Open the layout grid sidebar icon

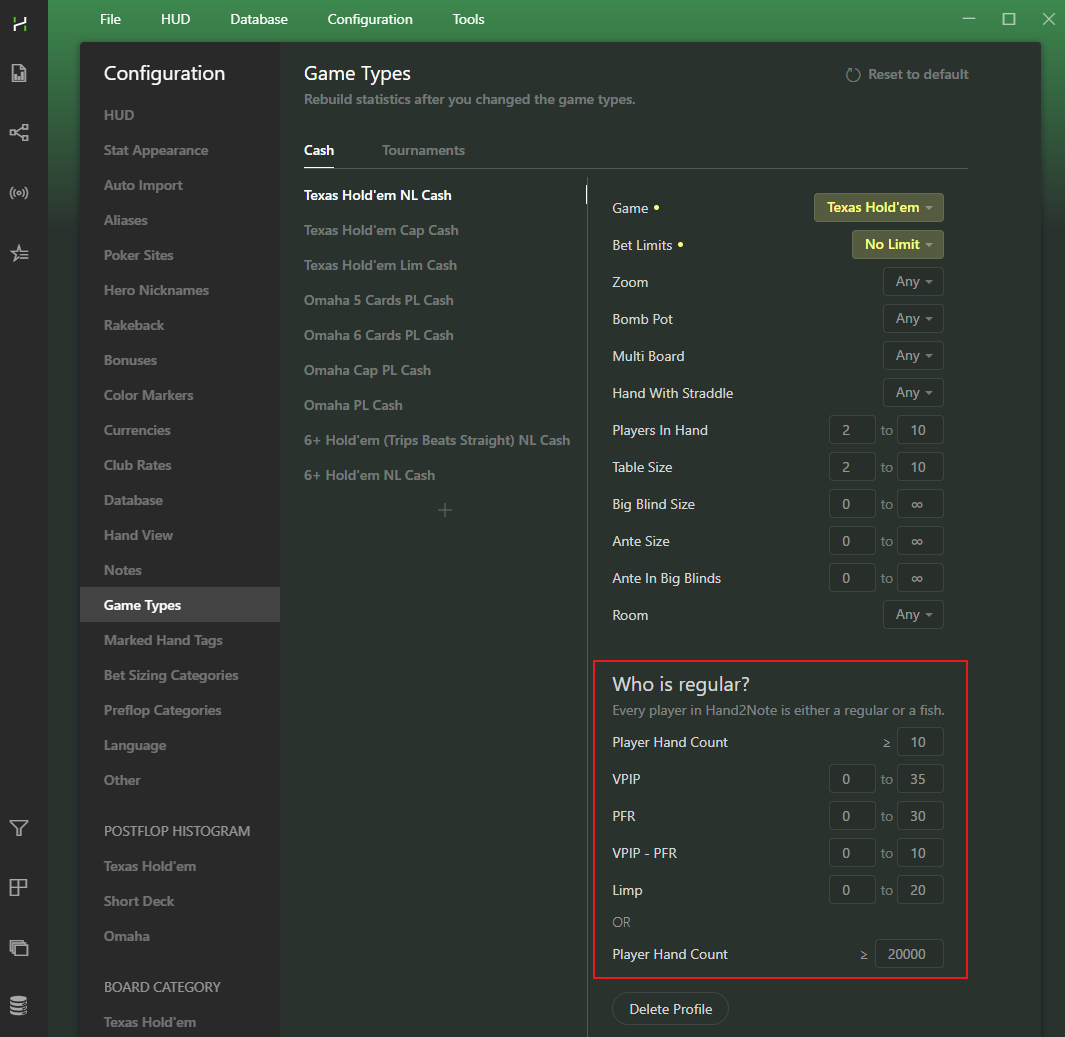click(x=19, y=887)
